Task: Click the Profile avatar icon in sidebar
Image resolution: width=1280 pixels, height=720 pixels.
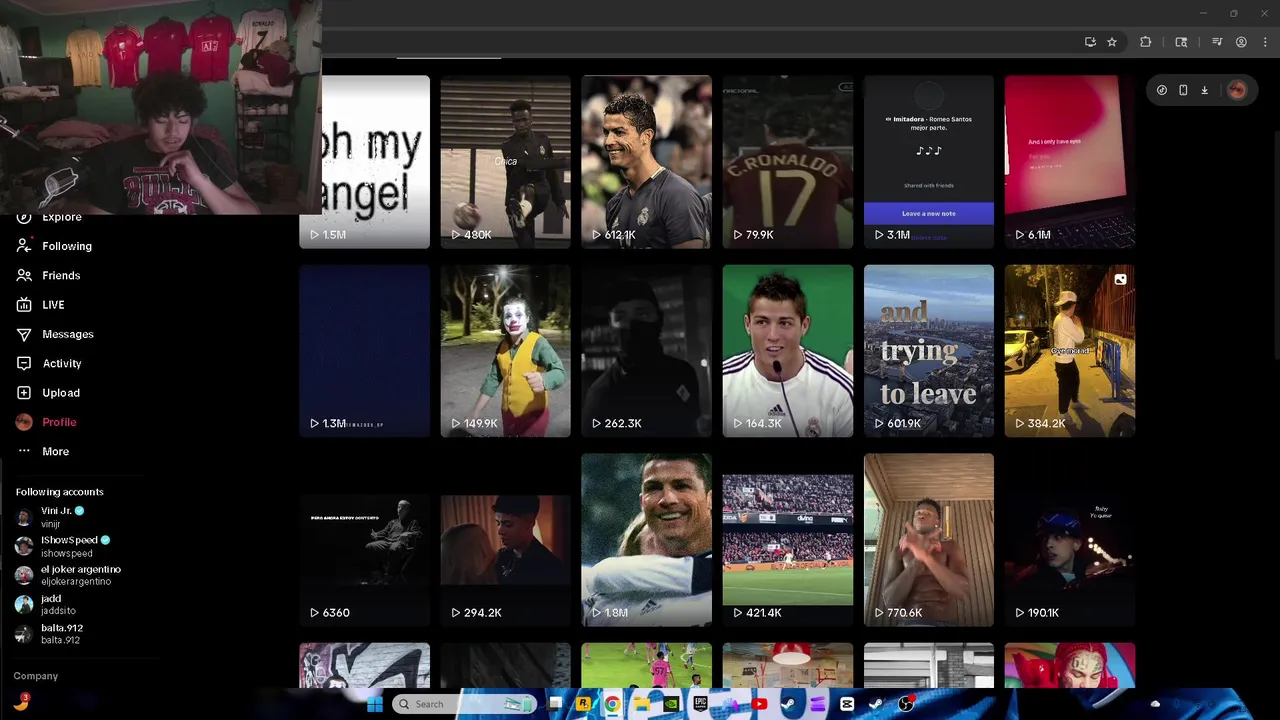Action: (x=24, y=422)
